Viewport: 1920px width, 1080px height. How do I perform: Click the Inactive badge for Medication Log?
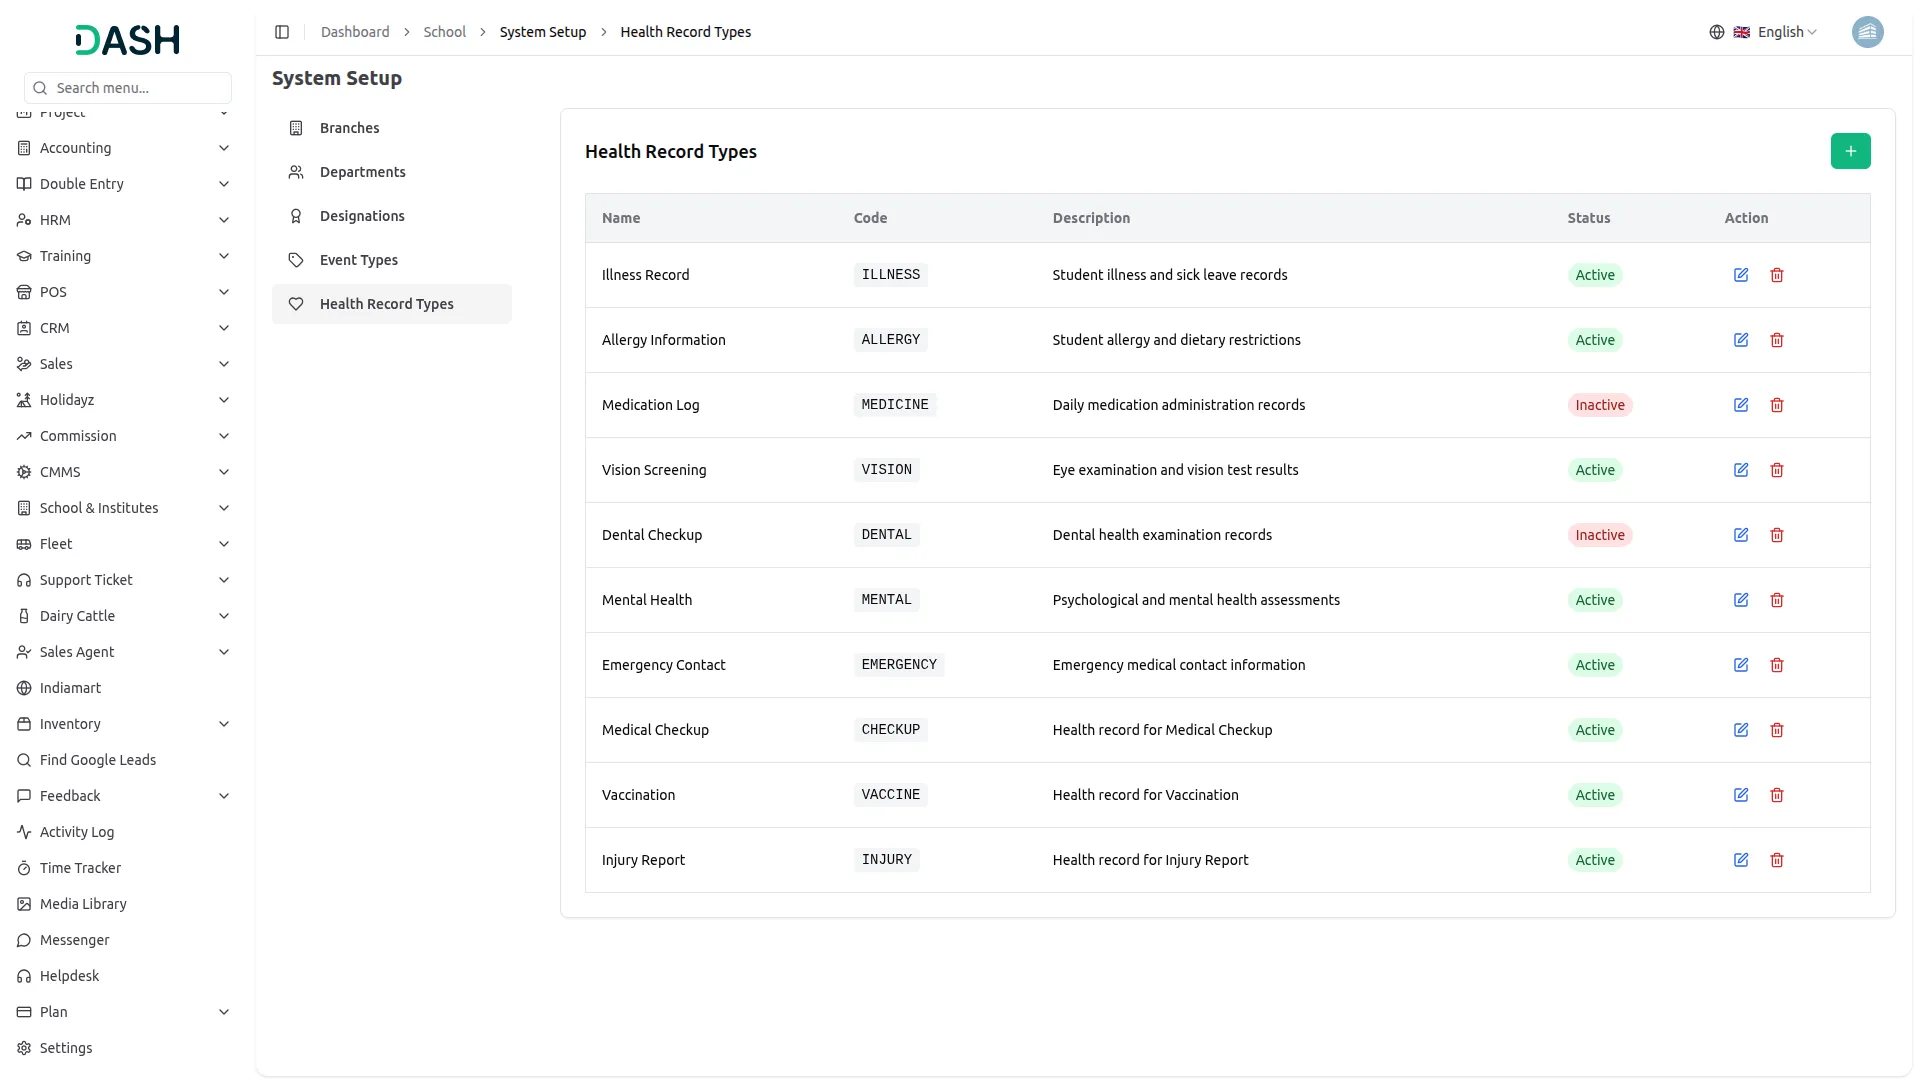pyautogui.click(x=1599, y=405)
